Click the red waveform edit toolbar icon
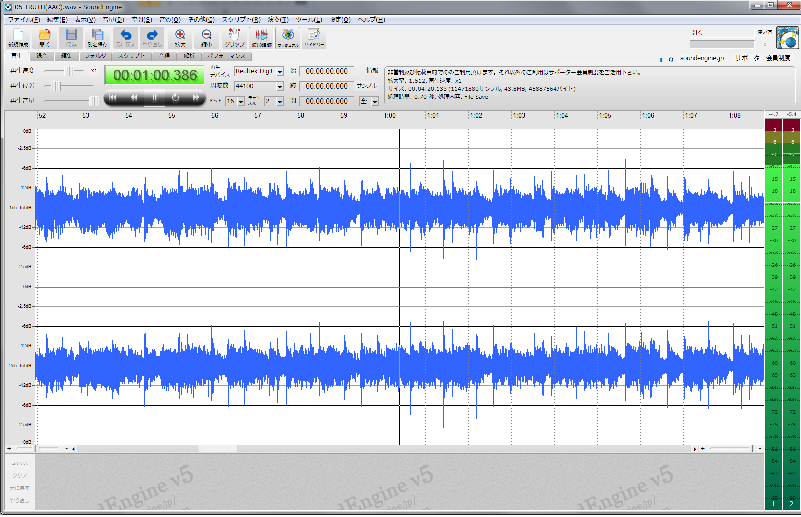The image size is (801, 517). pos(261,37)
